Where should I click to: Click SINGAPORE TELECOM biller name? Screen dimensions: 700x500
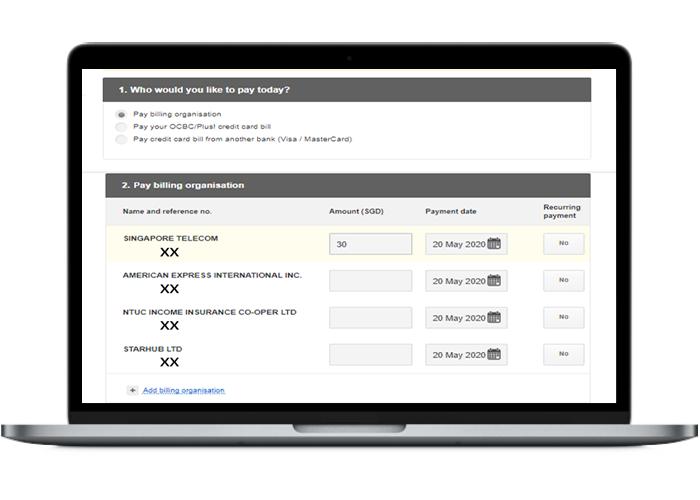click(171, 238)
